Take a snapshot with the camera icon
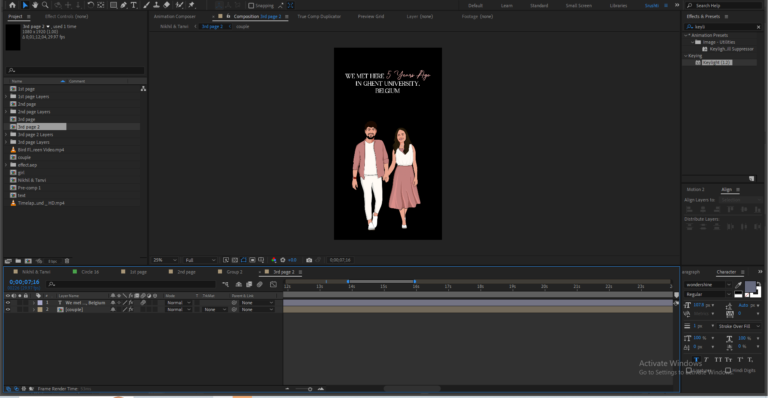Image resolution: width=768 pixels, height=398 pixels. coord(309,260)
